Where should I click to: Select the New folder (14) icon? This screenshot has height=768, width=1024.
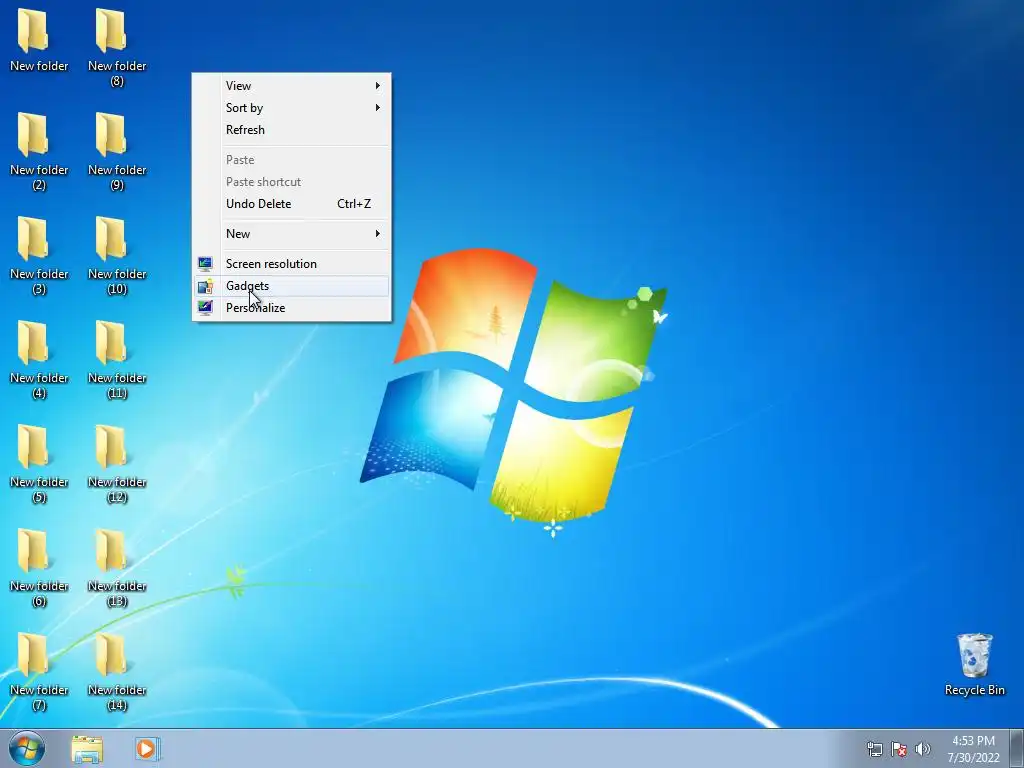pyautogui.click(x=117, y=671)
